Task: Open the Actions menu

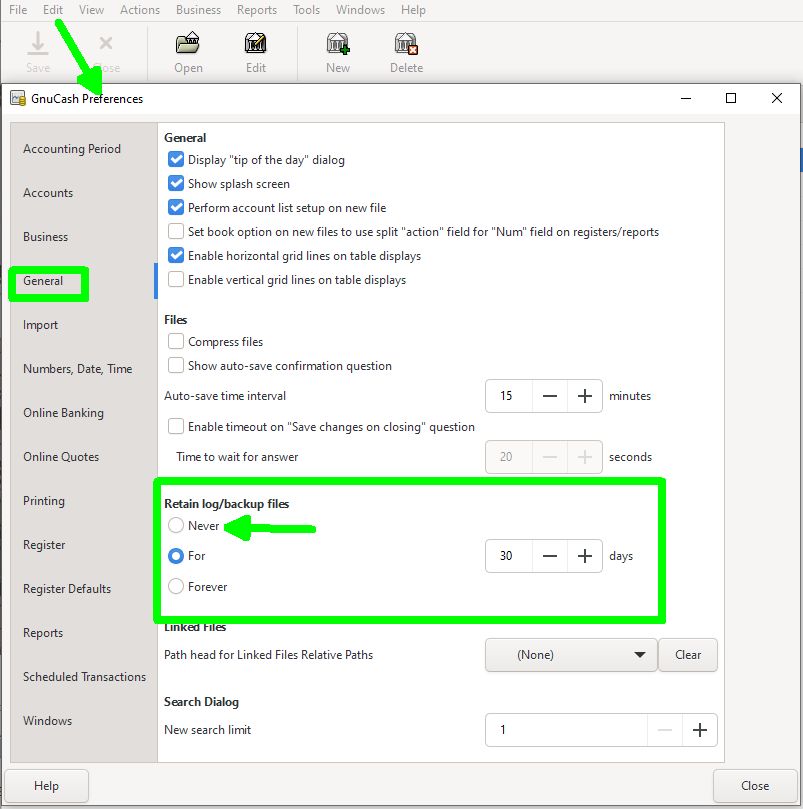Action: [x=140, y=10]
